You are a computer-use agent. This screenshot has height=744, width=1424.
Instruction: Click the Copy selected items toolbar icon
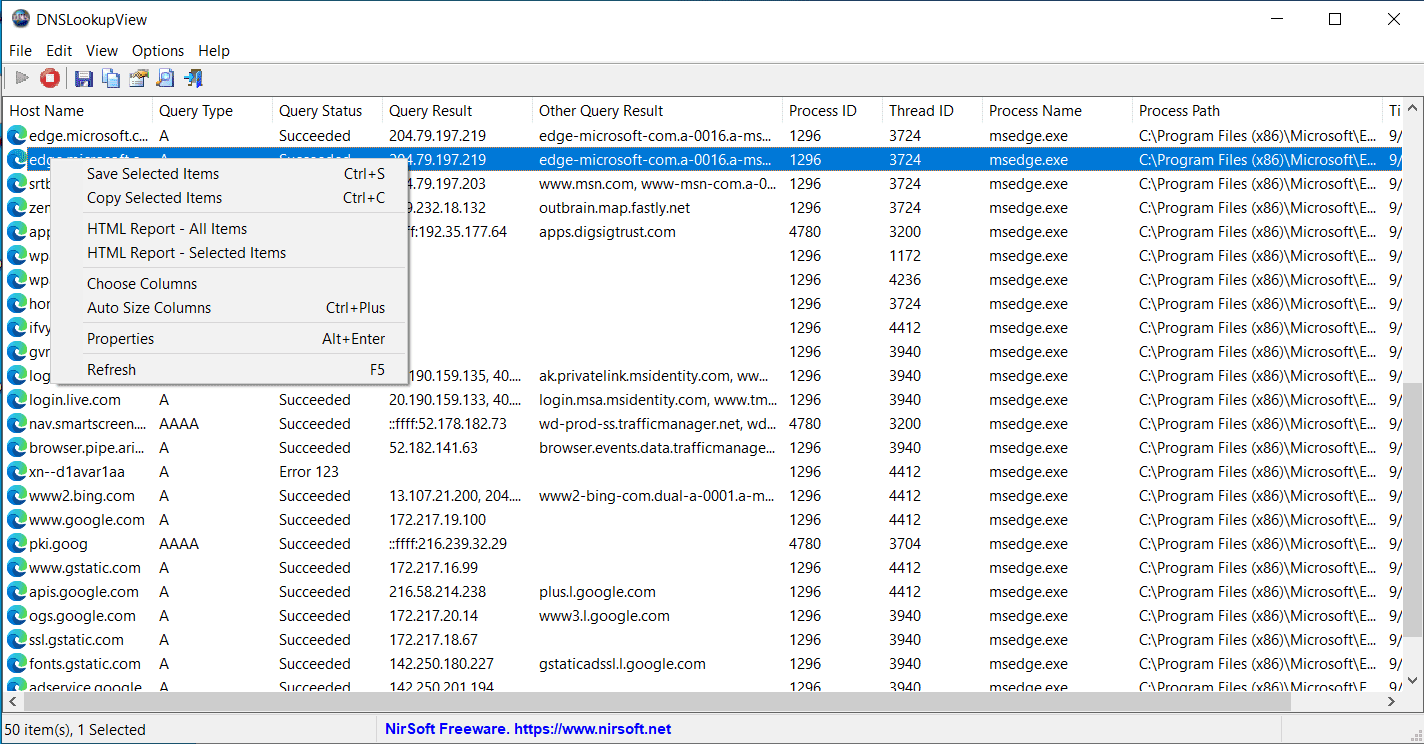point(111,78)
